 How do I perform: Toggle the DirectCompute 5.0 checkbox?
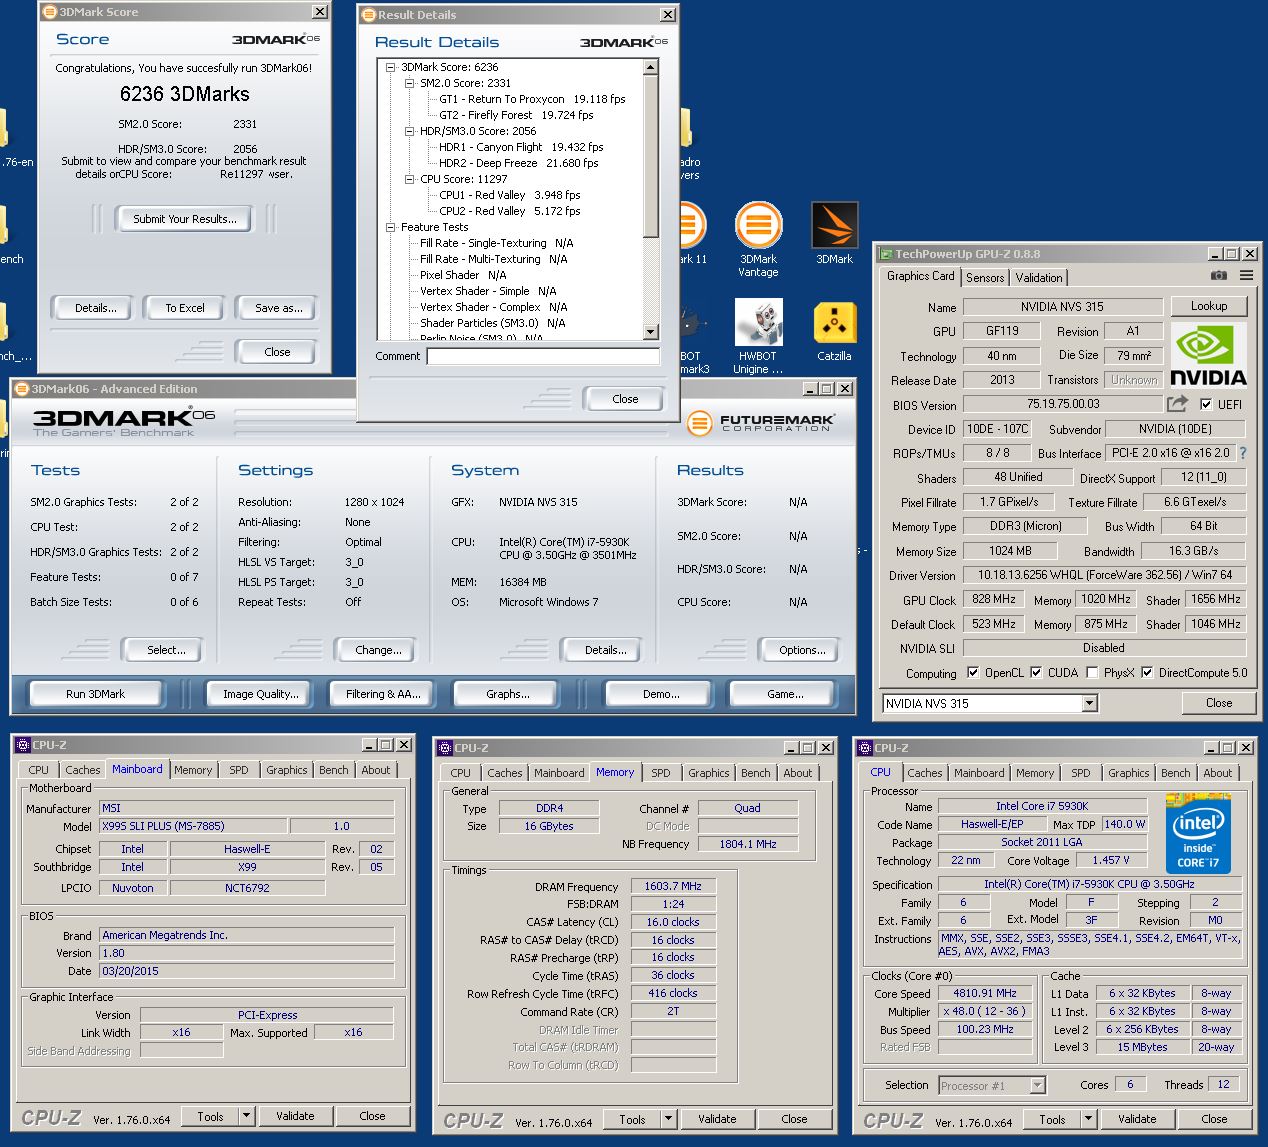[1147, 672]
